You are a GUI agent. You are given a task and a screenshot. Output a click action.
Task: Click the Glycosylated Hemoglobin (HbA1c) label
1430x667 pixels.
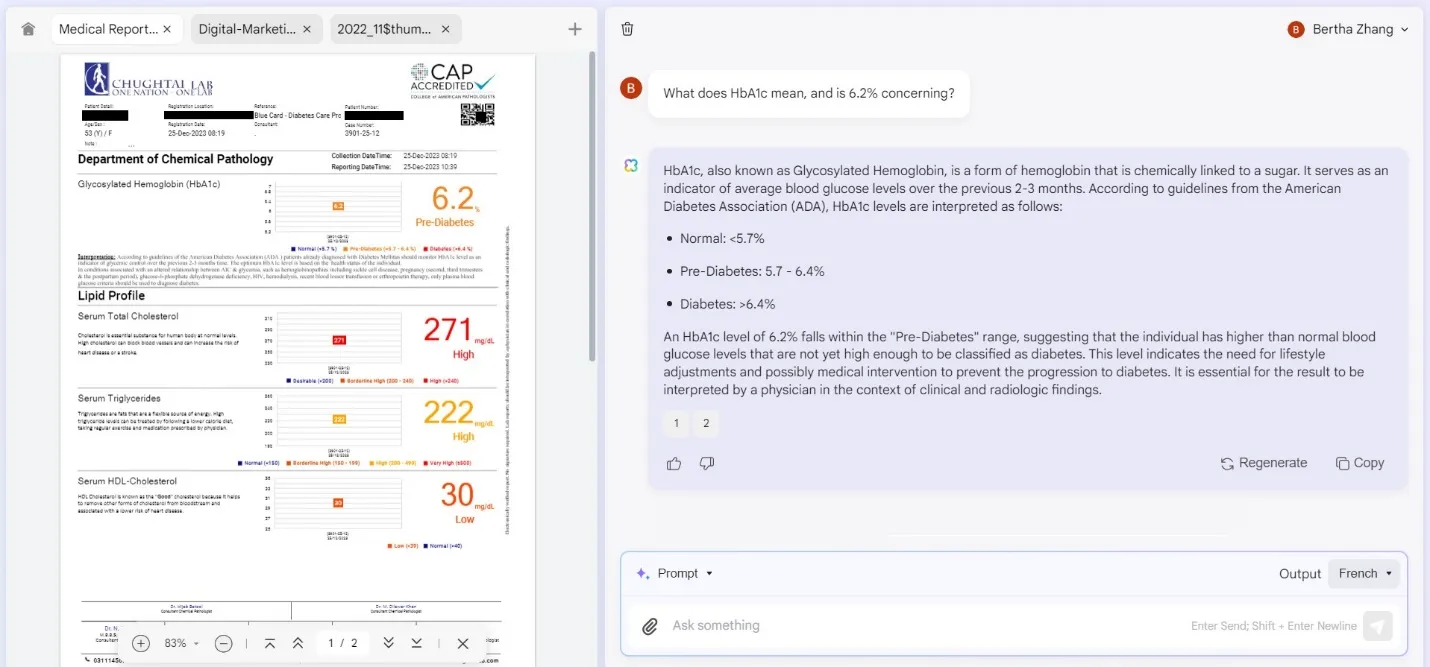point(148,184)
